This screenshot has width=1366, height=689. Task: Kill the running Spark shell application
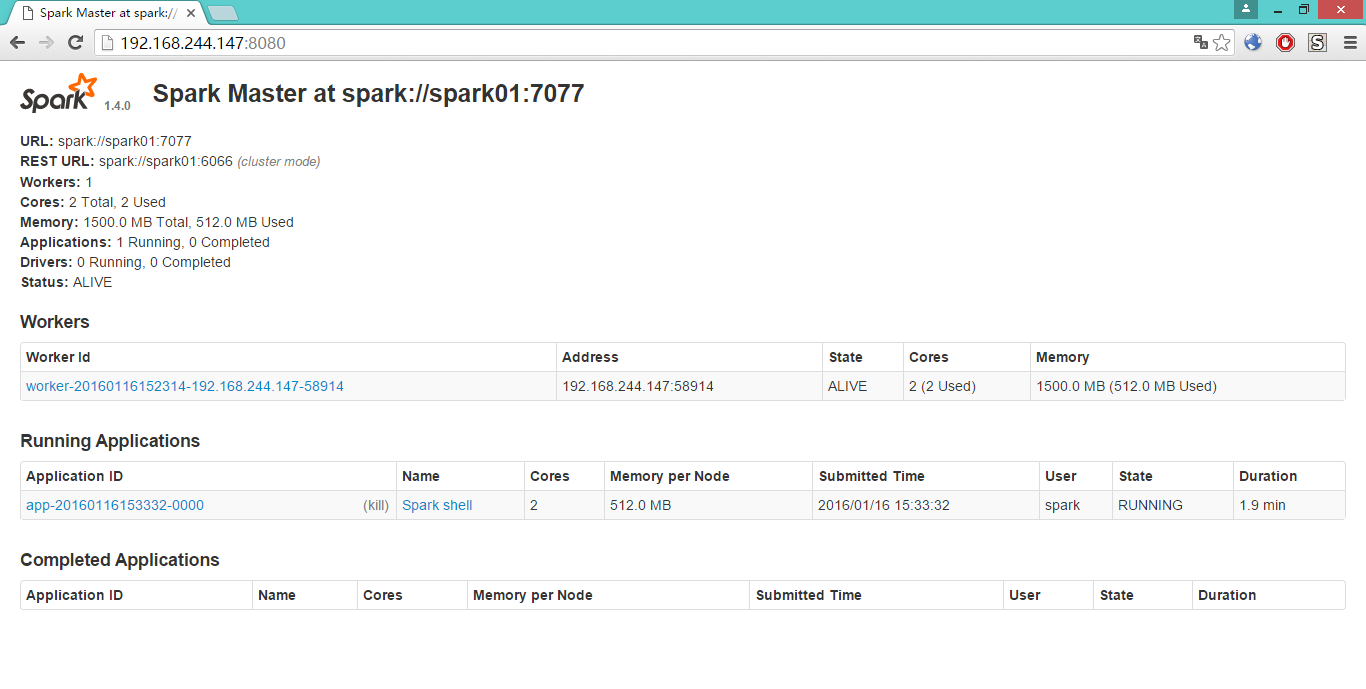(x=375, y=505)
